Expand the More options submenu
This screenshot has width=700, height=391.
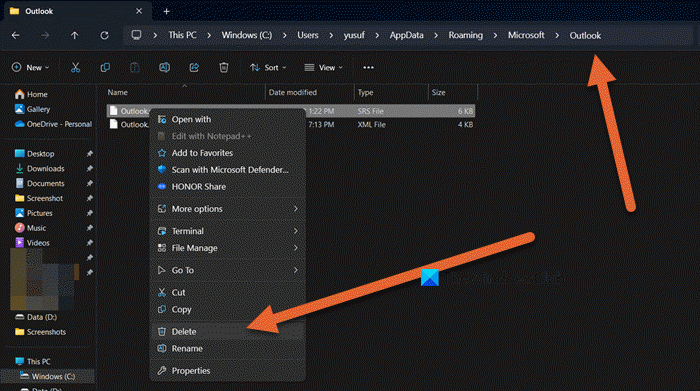click(x=228, y=209)
